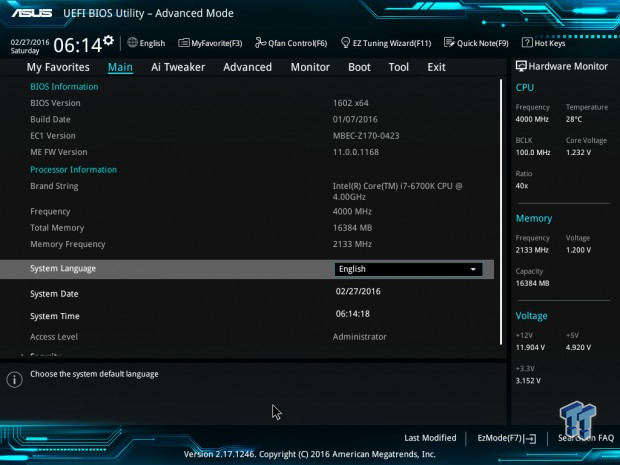This screenshot has height=465, width=620.
Task: Click the Core Voltage reading 1.232 V
Action: 578,152
